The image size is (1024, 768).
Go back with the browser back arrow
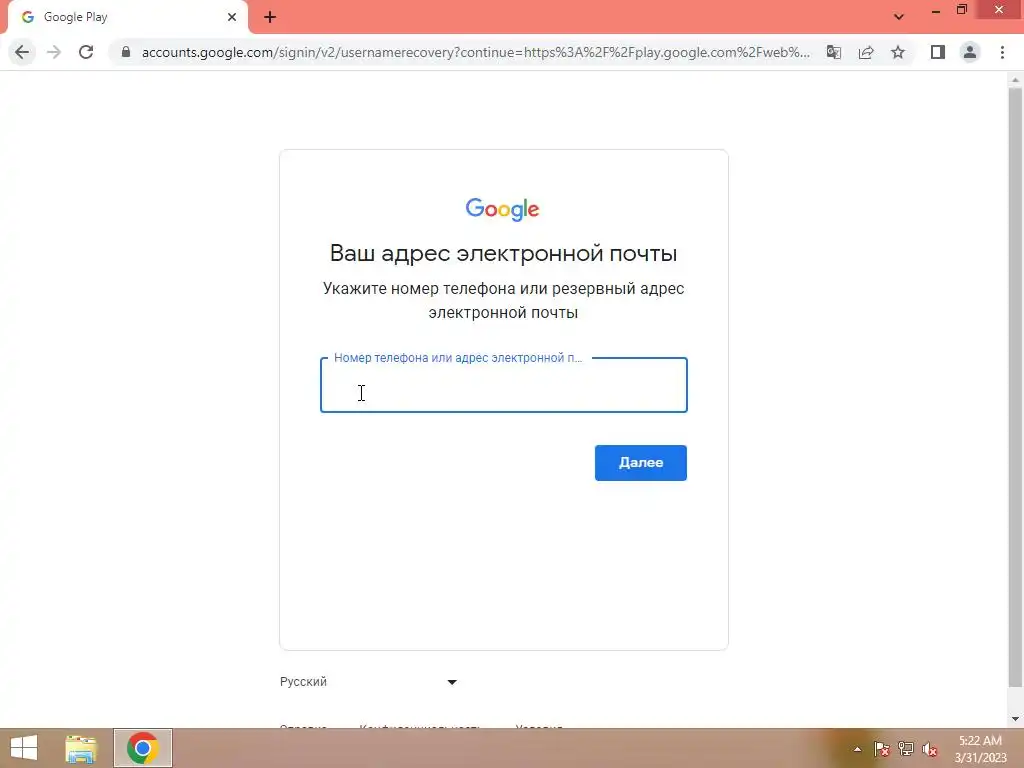coord(22,52)
